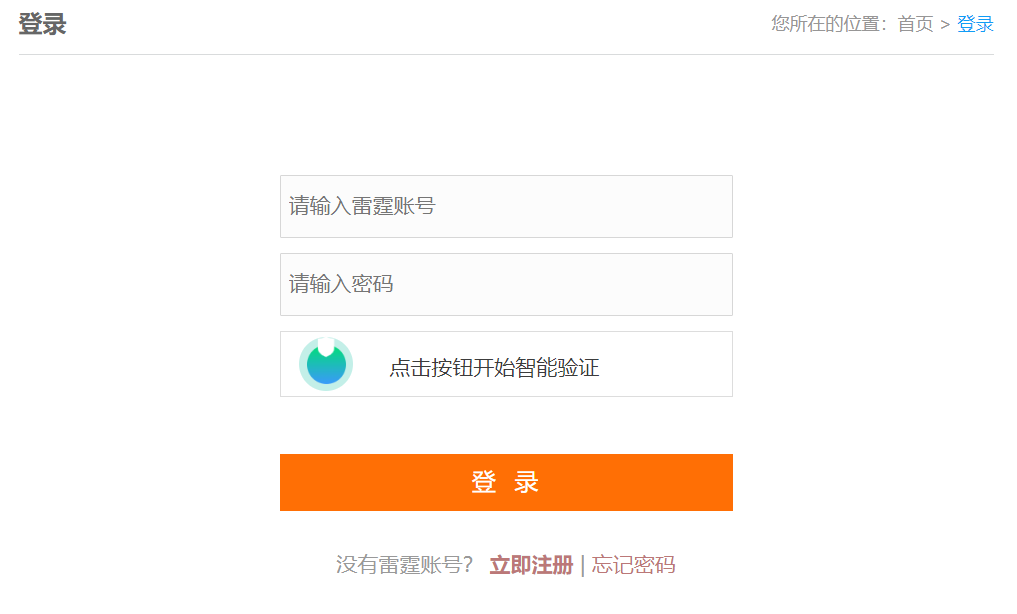Open the 立即注册 register link

click(531, 565)
